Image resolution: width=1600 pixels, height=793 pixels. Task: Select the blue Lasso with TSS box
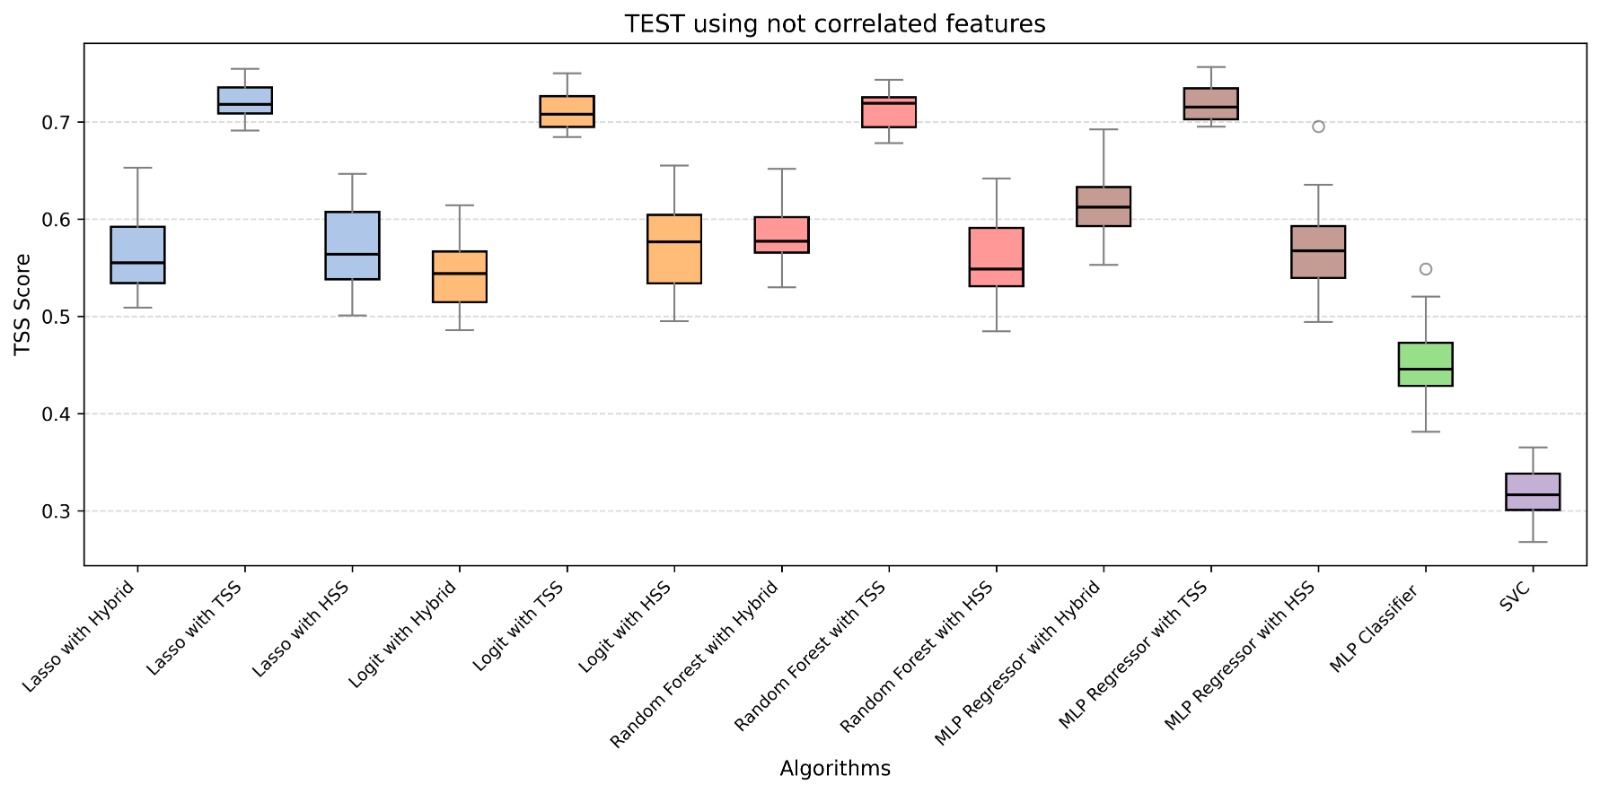point(245,100)
